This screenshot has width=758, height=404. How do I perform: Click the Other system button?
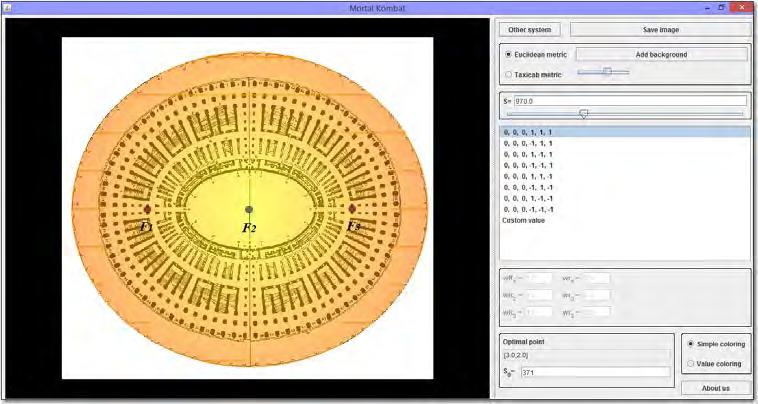click(529, 29)
